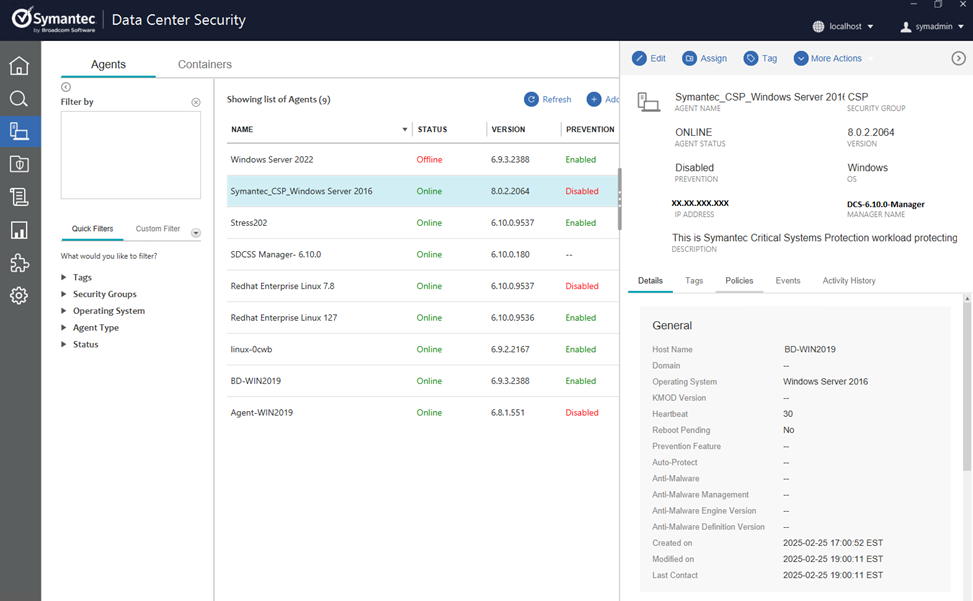Viewport: 973px width, 601px height.
Task: Click the Symantec logo
Action: (53, 20)
